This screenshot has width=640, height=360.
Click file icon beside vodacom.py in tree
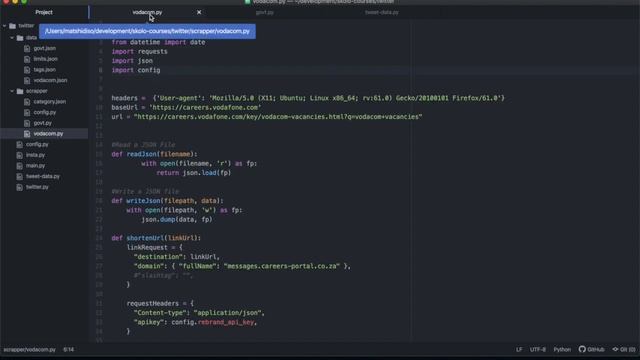(x=27, y=134)
